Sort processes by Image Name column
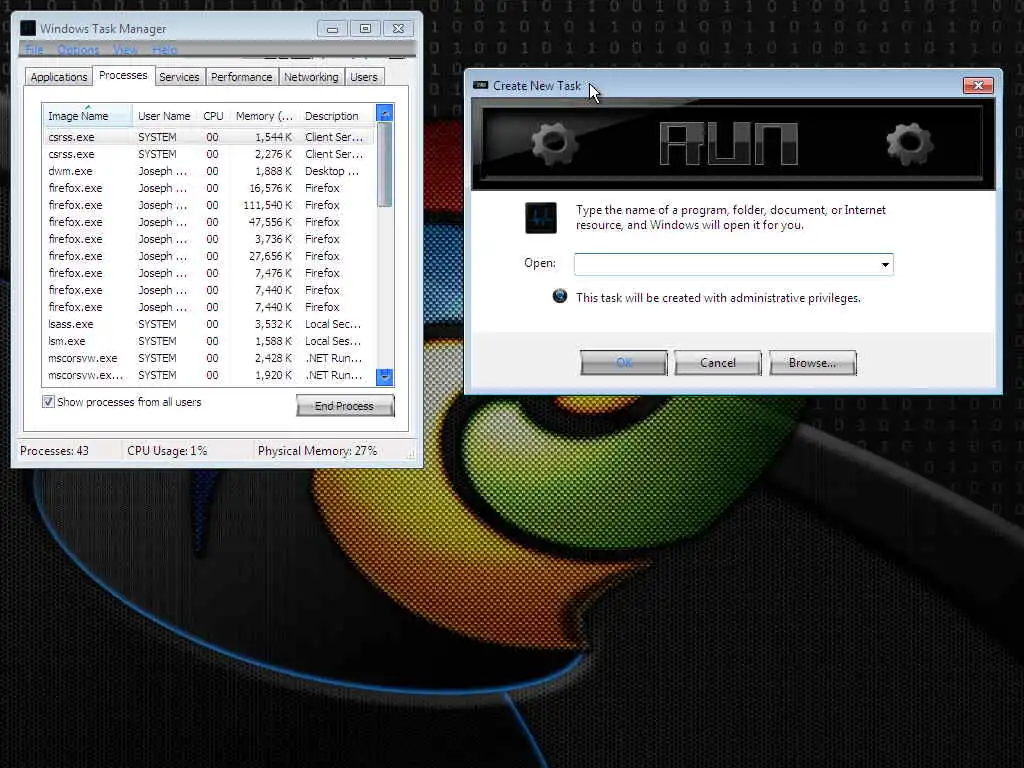Screen dimensions: 1024x768 pos(88,116)
